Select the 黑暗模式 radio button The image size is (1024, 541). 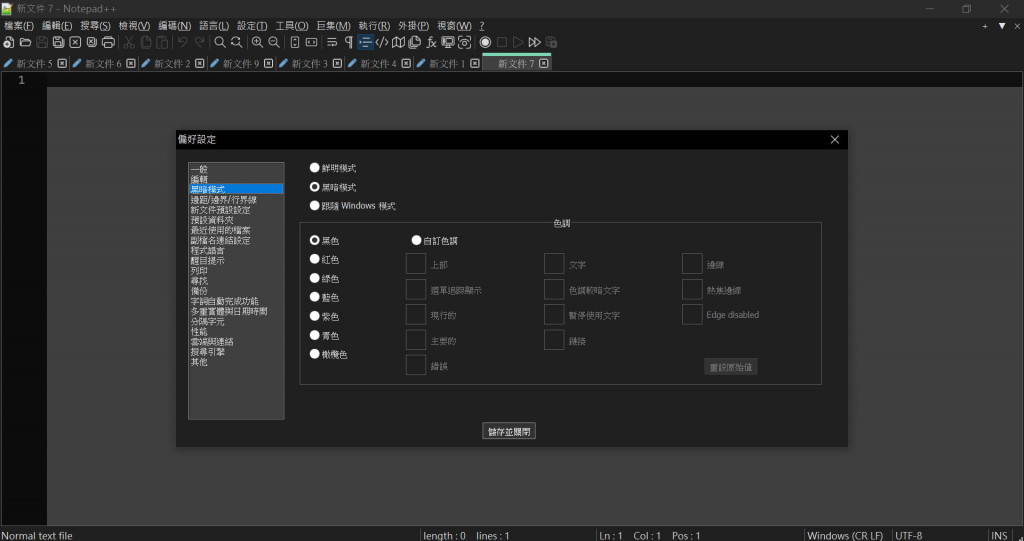click(x=315, y=187)
